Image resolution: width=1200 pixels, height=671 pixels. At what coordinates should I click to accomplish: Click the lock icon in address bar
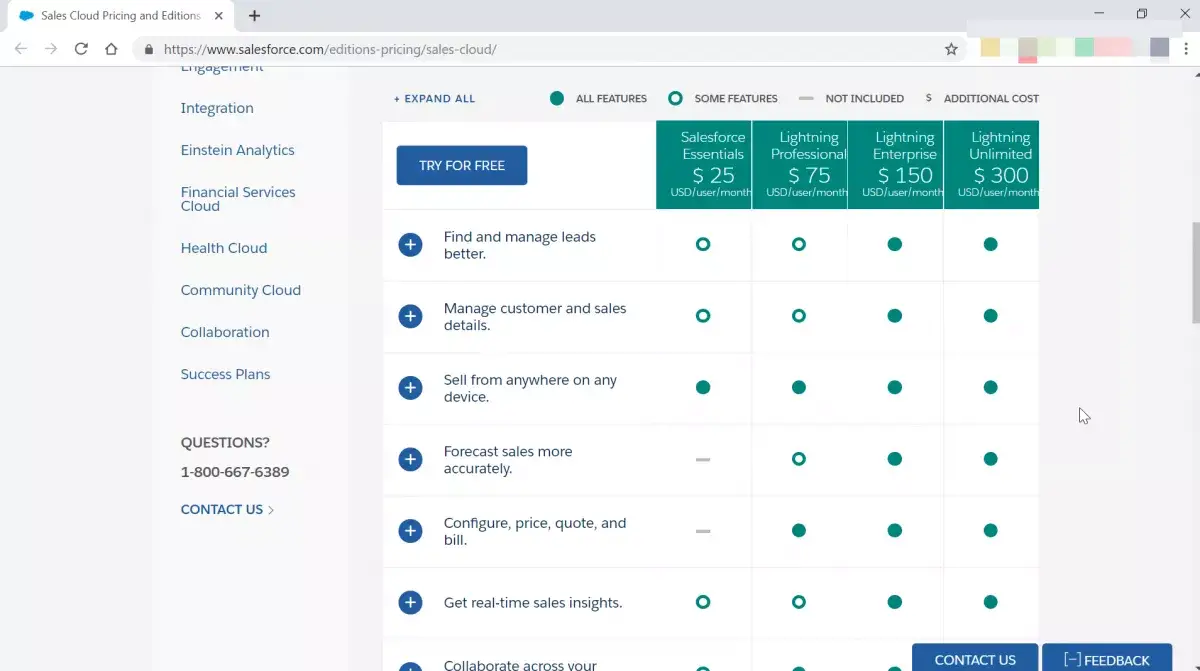pos(149,49)
